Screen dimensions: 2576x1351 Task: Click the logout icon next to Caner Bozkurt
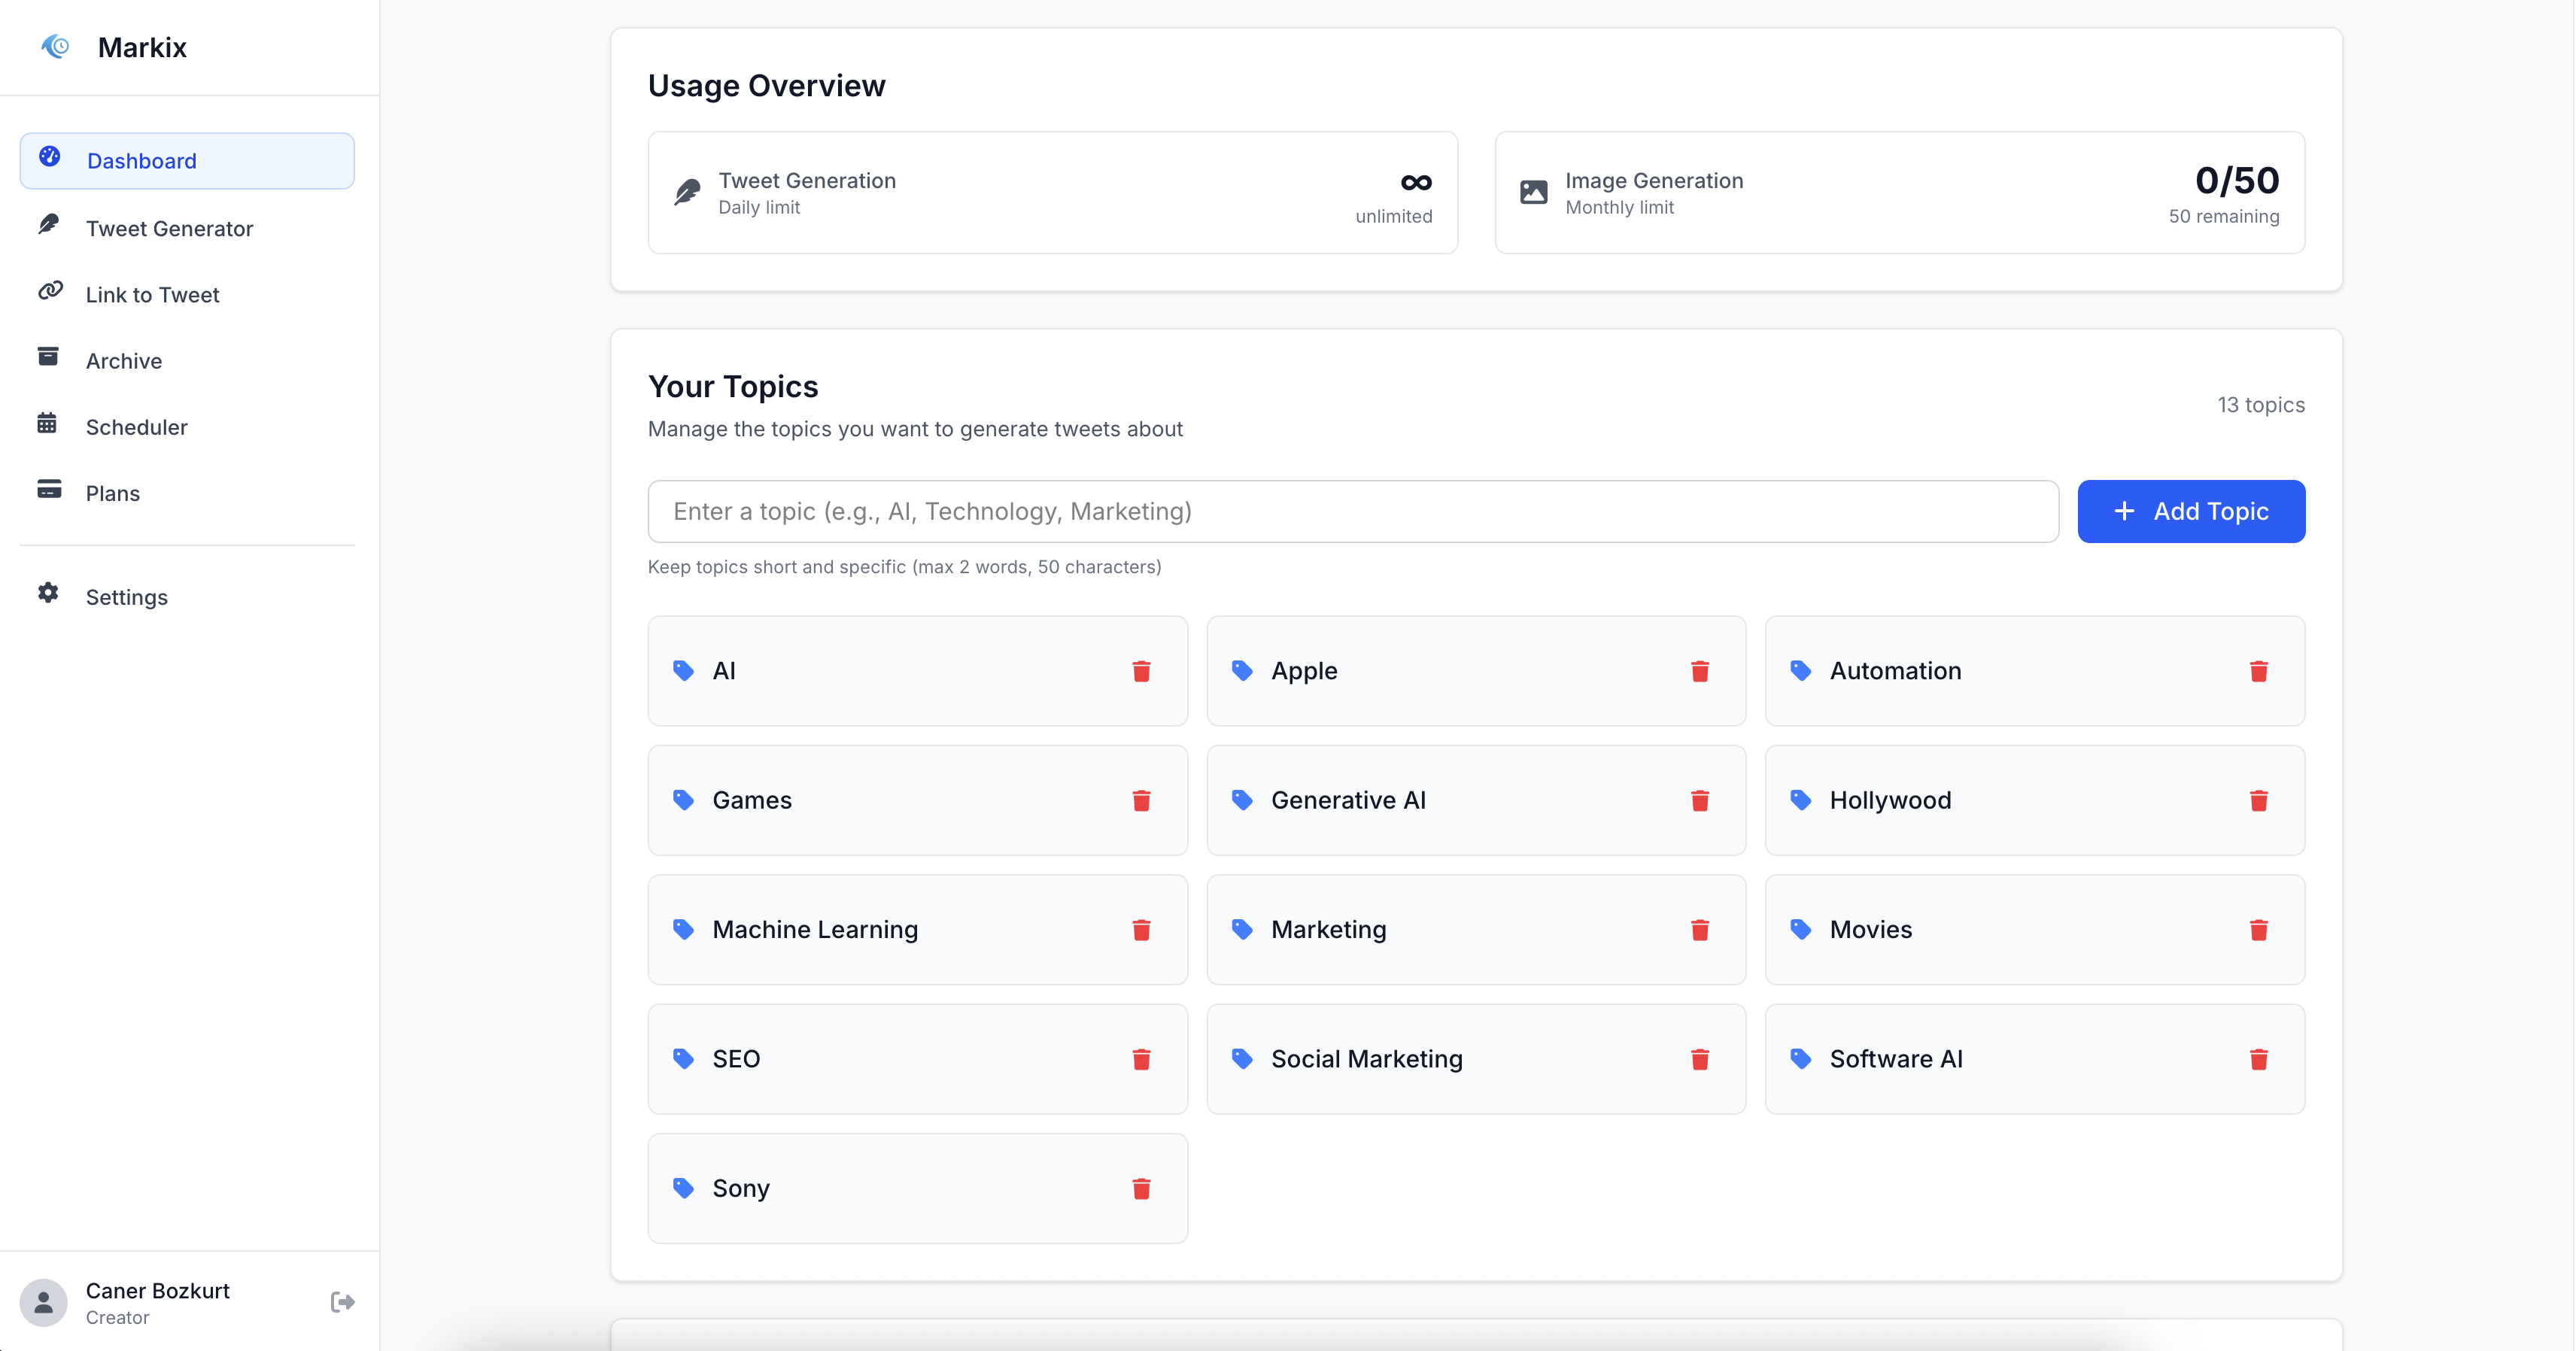(342, 1301)
